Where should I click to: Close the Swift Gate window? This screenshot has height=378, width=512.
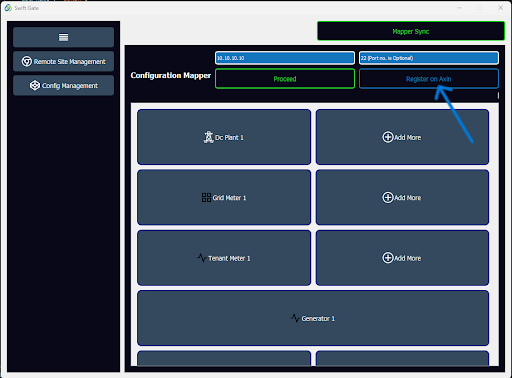[500, 8]
